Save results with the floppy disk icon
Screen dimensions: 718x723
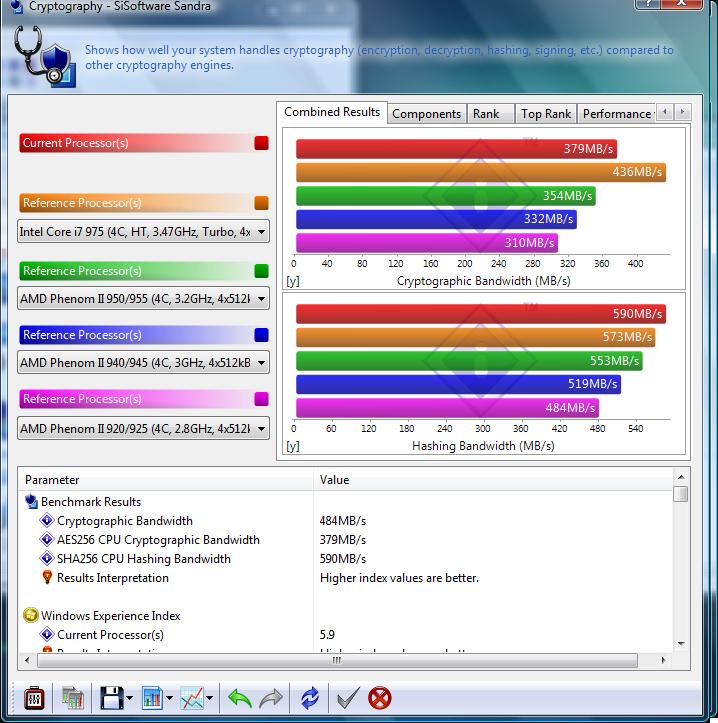(x=111, y=698)
